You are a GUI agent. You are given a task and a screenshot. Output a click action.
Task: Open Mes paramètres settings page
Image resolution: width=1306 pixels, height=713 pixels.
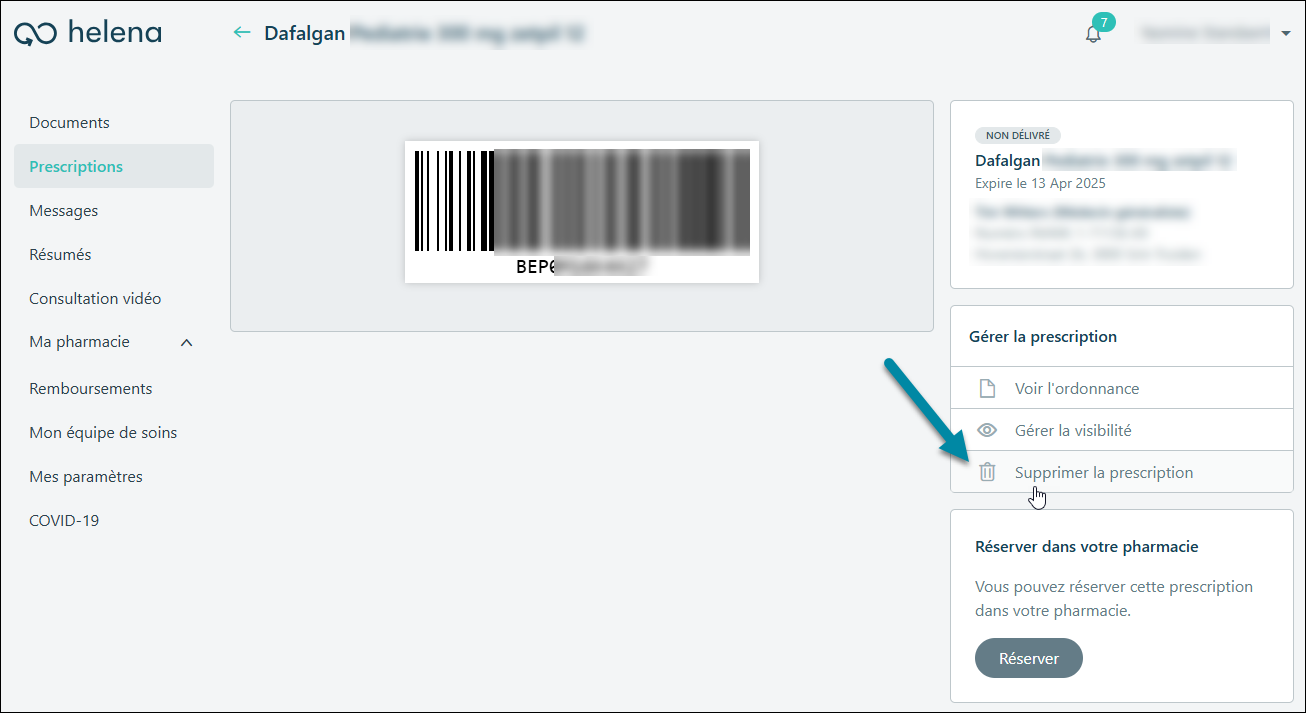click(86, 477)
